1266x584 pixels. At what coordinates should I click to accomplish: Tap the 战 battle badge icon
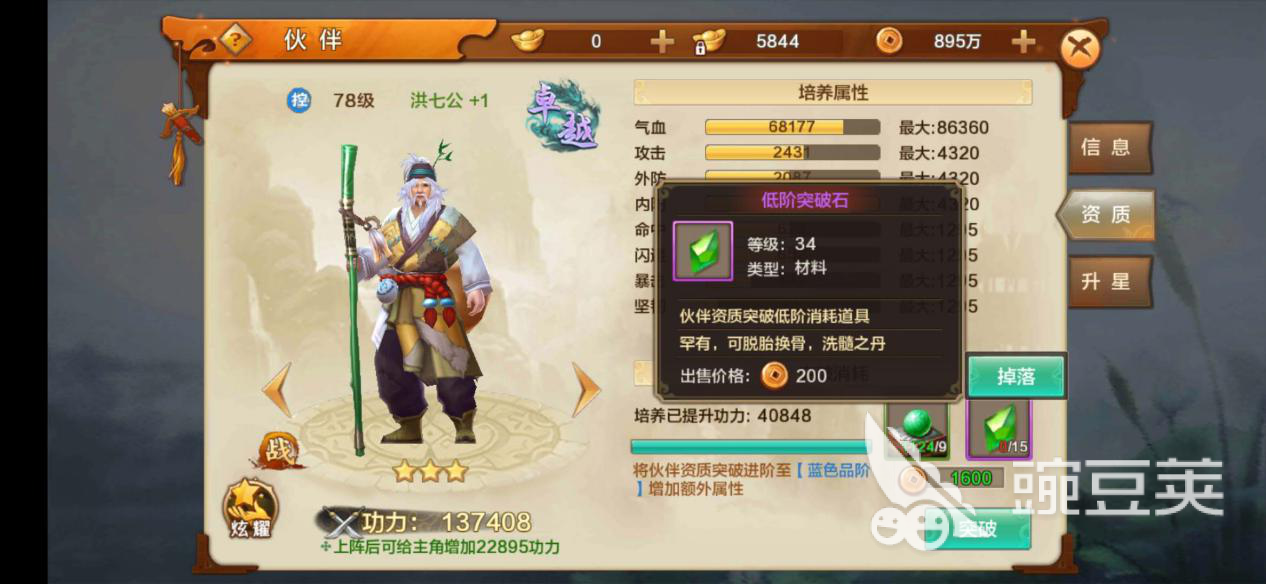[280, 450]
